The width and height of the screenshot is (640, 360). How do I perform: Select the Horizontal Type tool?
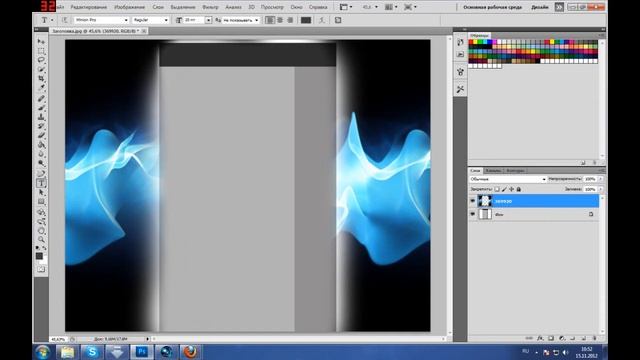41,183
